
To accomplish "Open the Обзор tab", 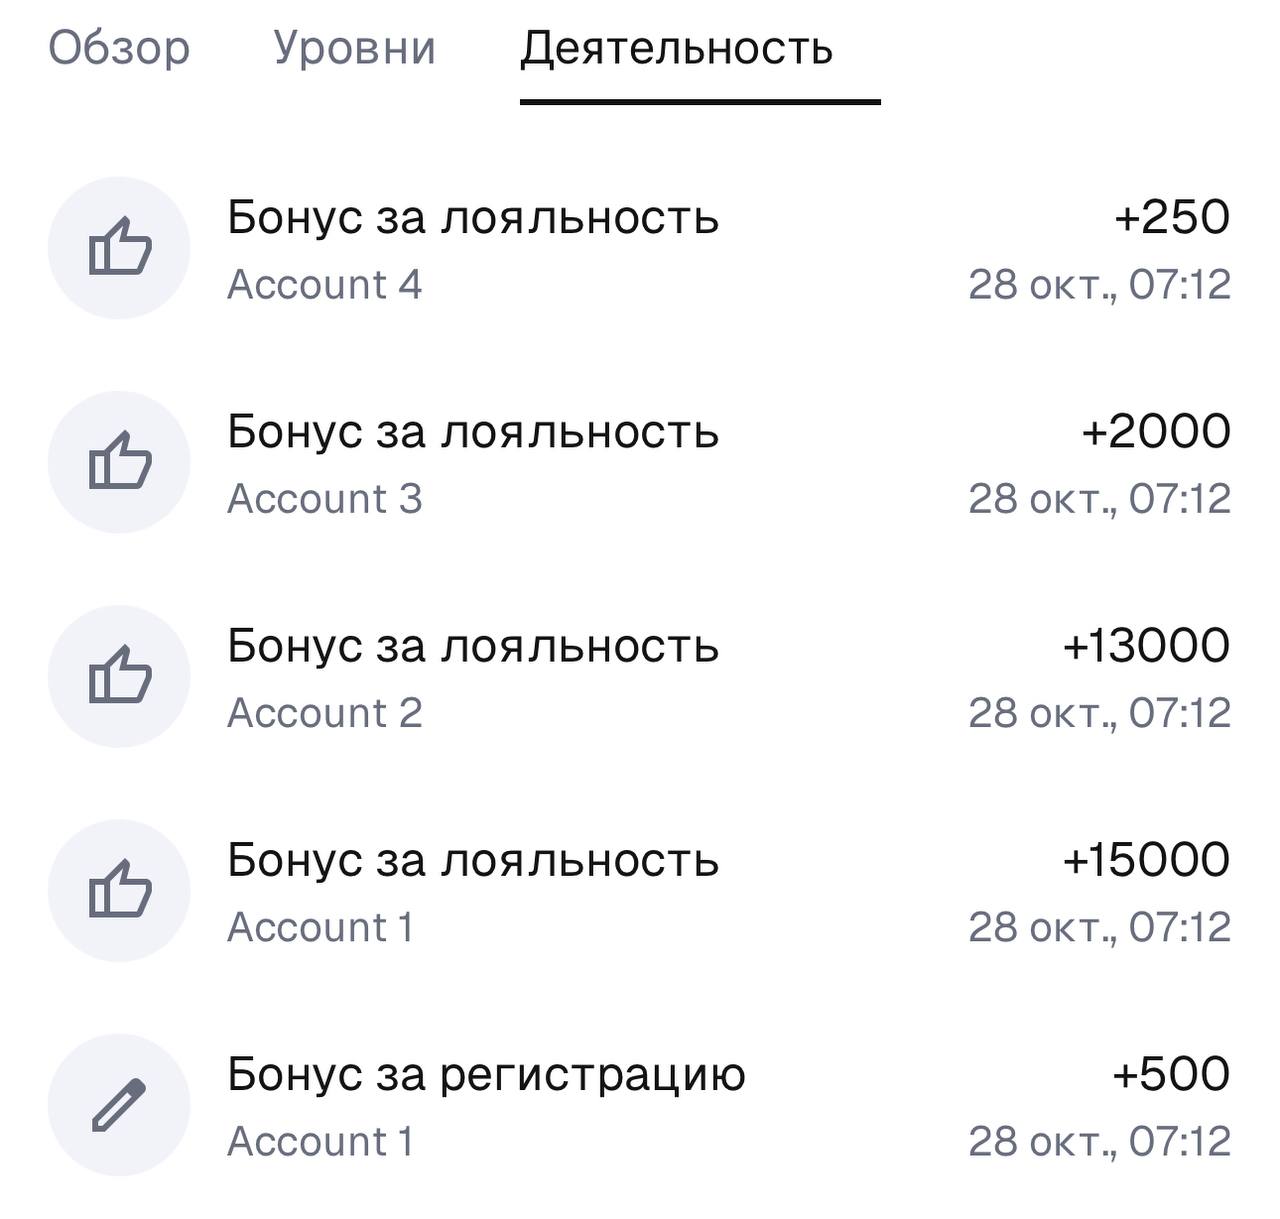I will click(x=119, y=47).
